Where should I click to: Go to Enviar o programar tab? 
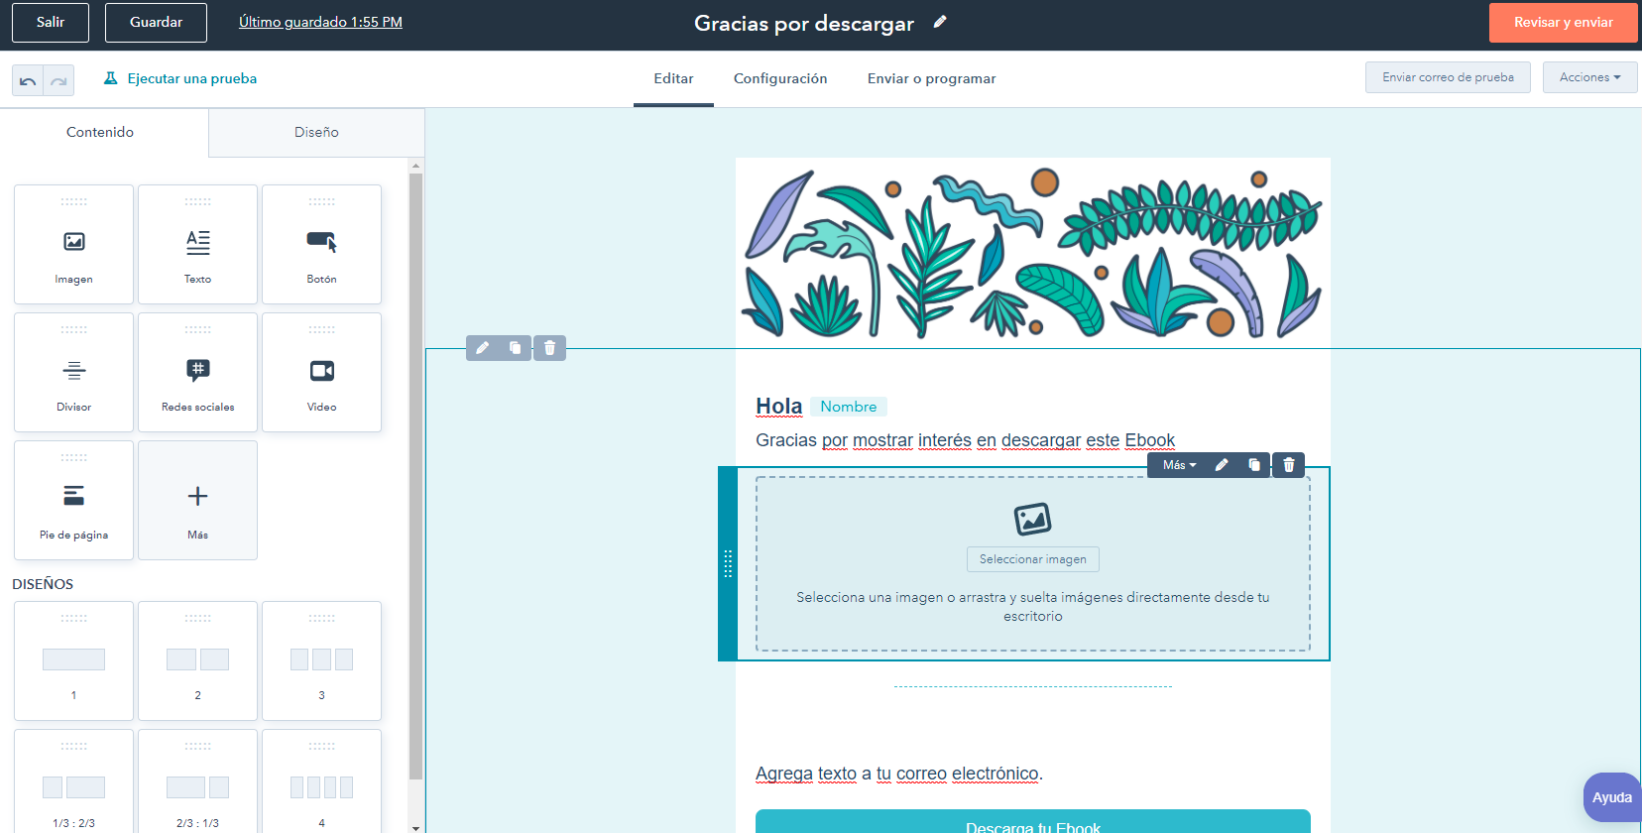coord(931,78)
